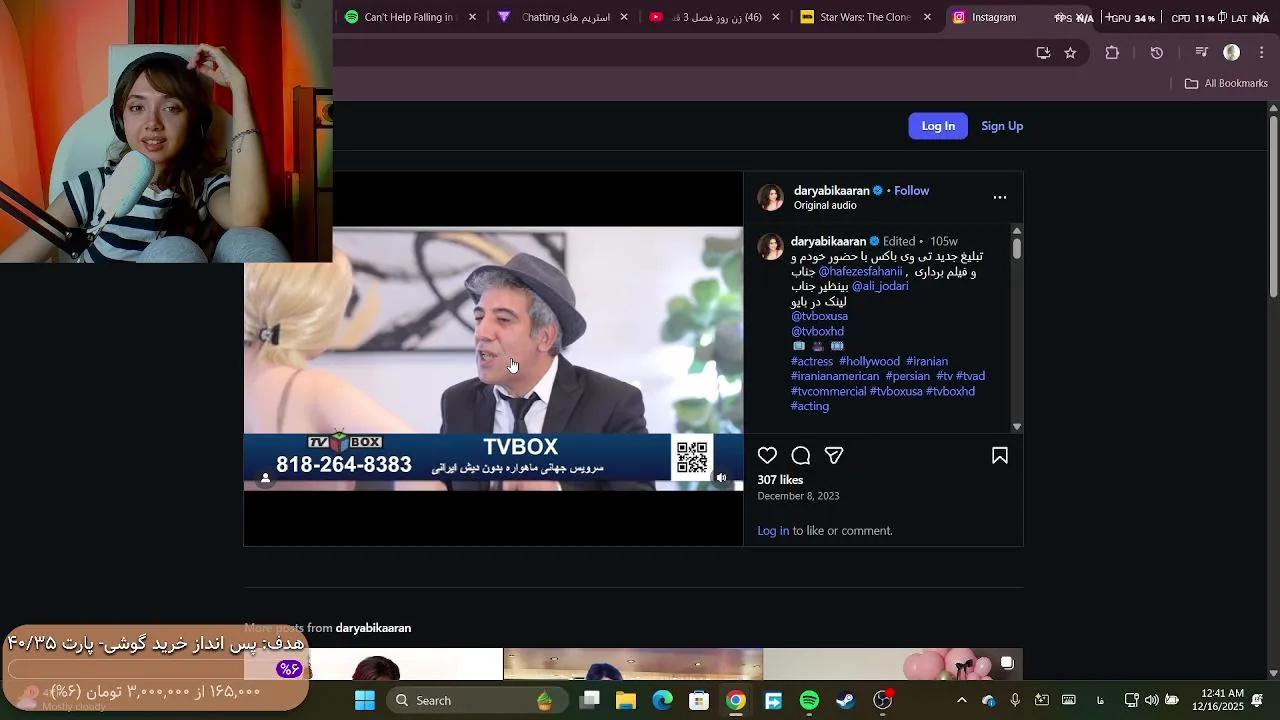Viewport: 1280px width, 720px height.
Task: Close the Star Wars tab
Action: 927,17
